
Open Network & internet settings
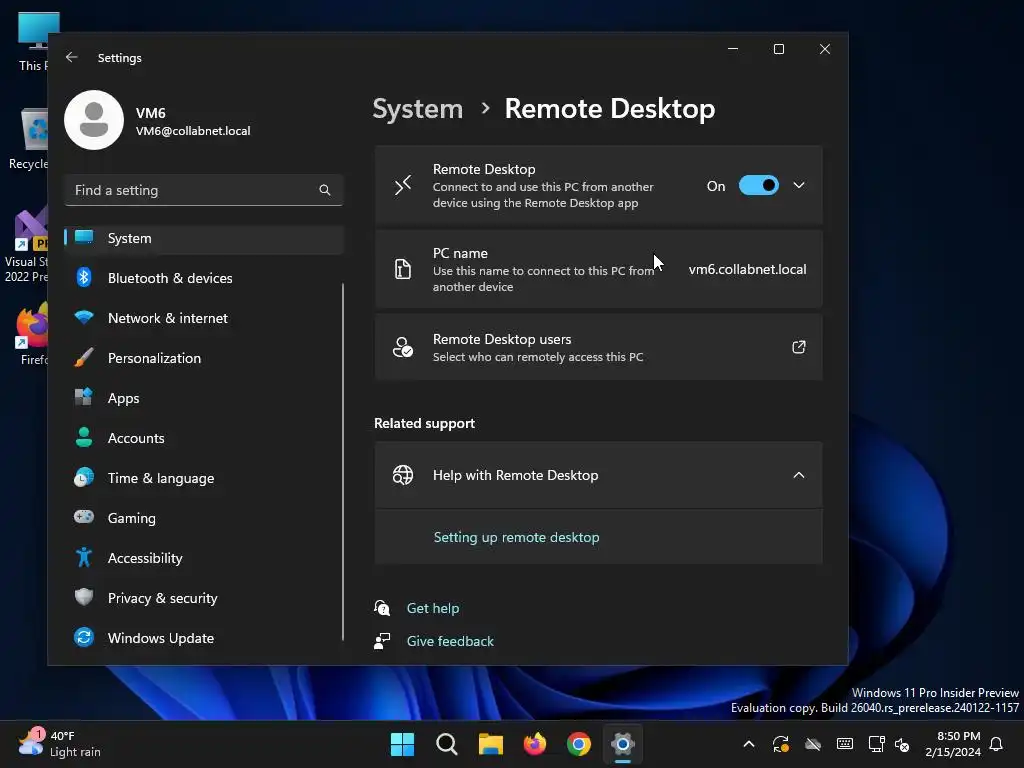204,318
